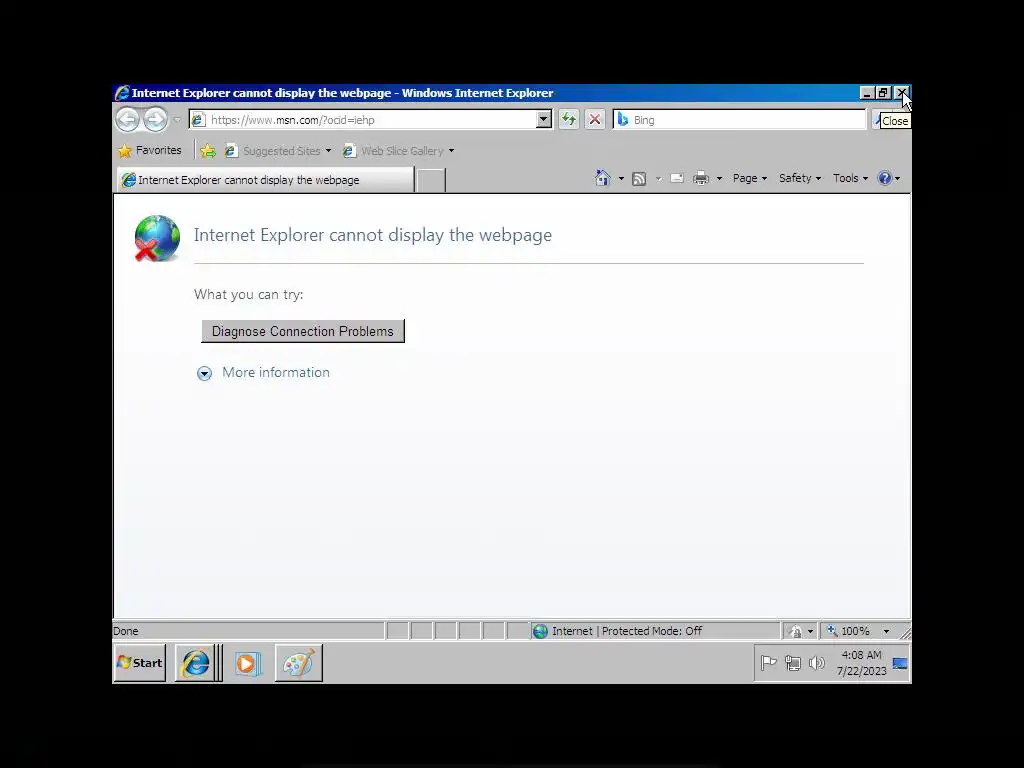Viewport: 1024px width, 768px height.
Task: Open Action Center flag tray icon
Action: 769,663
